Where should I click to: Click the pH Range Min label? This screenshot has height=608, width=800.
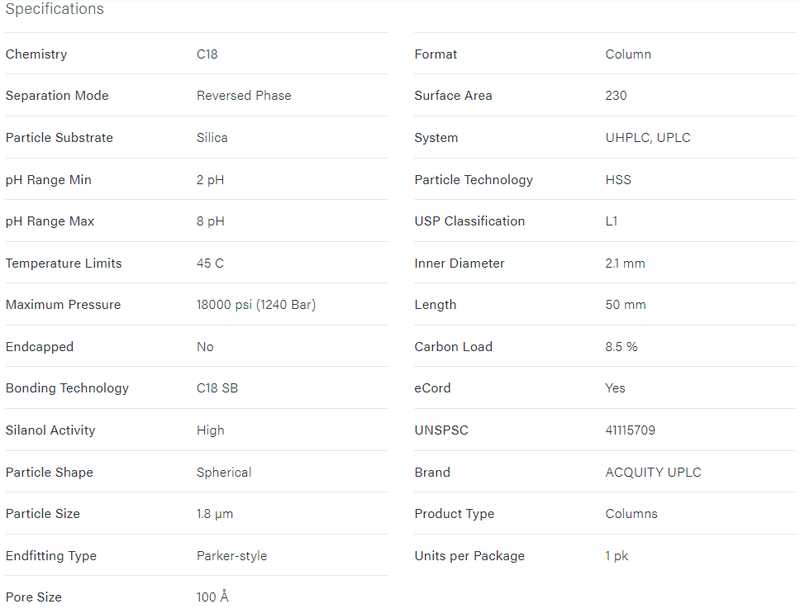(x=48, y=180)
